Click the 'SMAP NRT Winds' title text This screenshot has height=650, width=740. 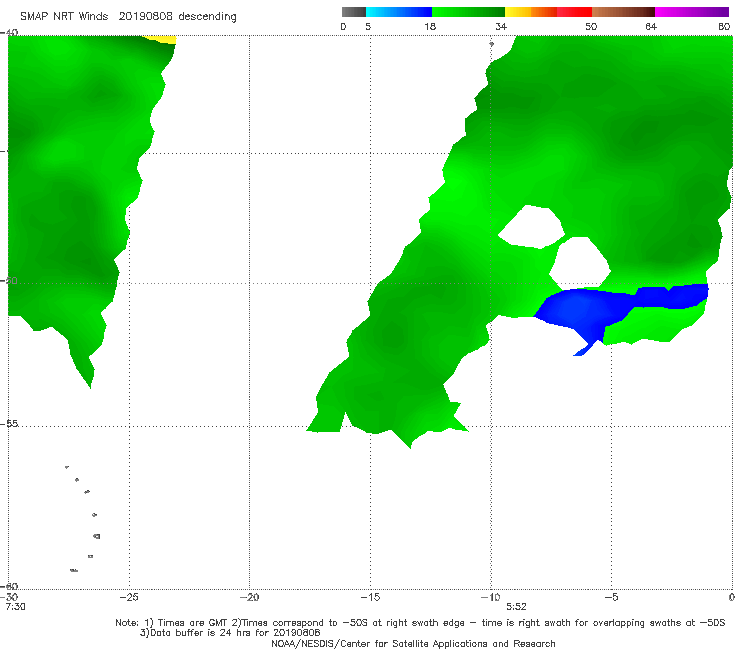[x=64, y=17]
